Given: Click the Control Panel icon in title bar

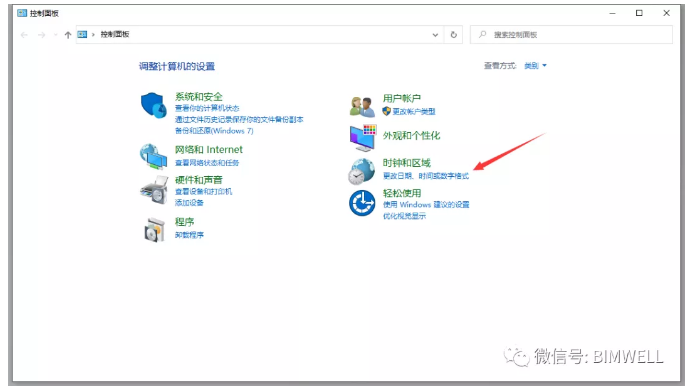Looking at the screenshot, I should coord(22,13).
